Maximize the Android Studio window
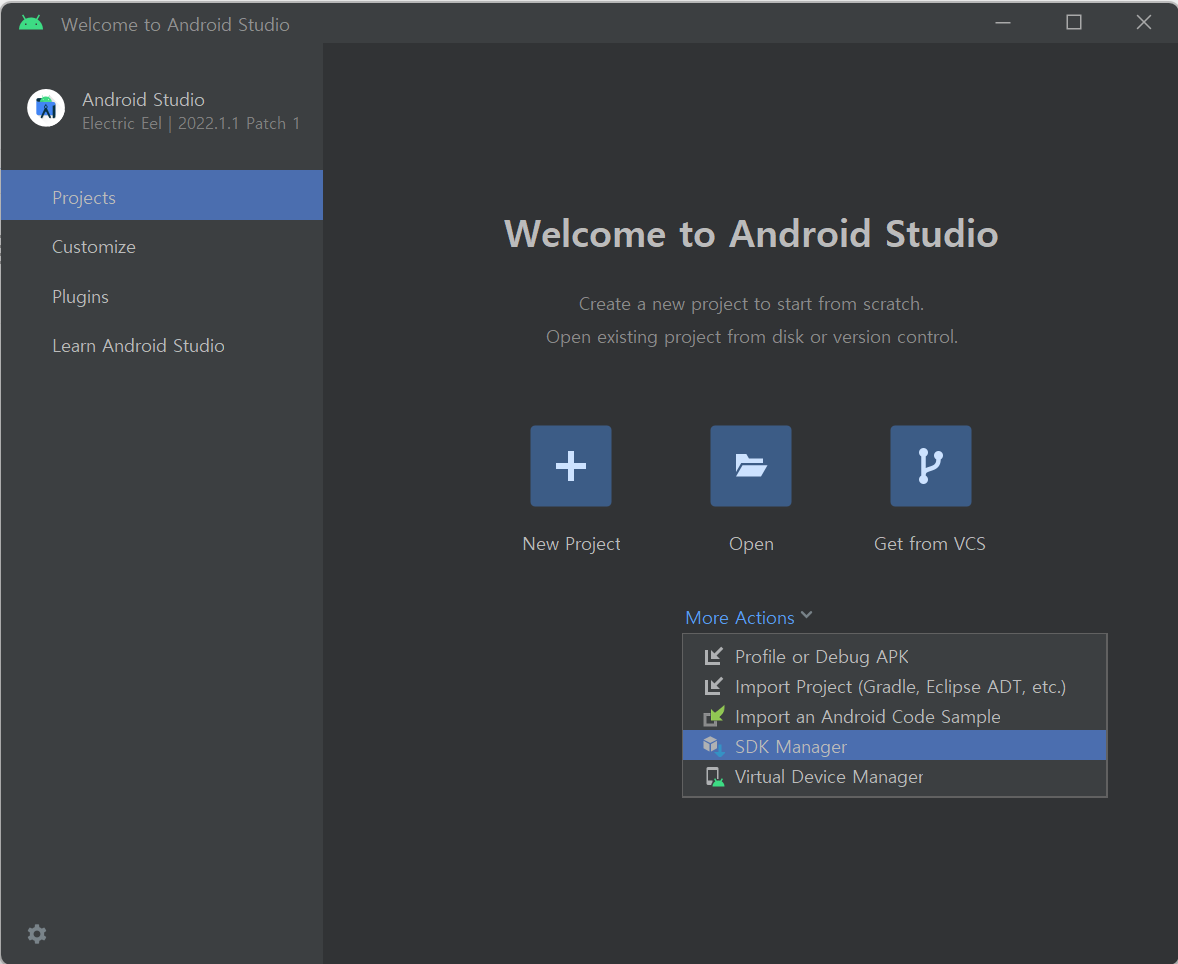The height and width of the screenshot is (964, 1178). 1074,23
